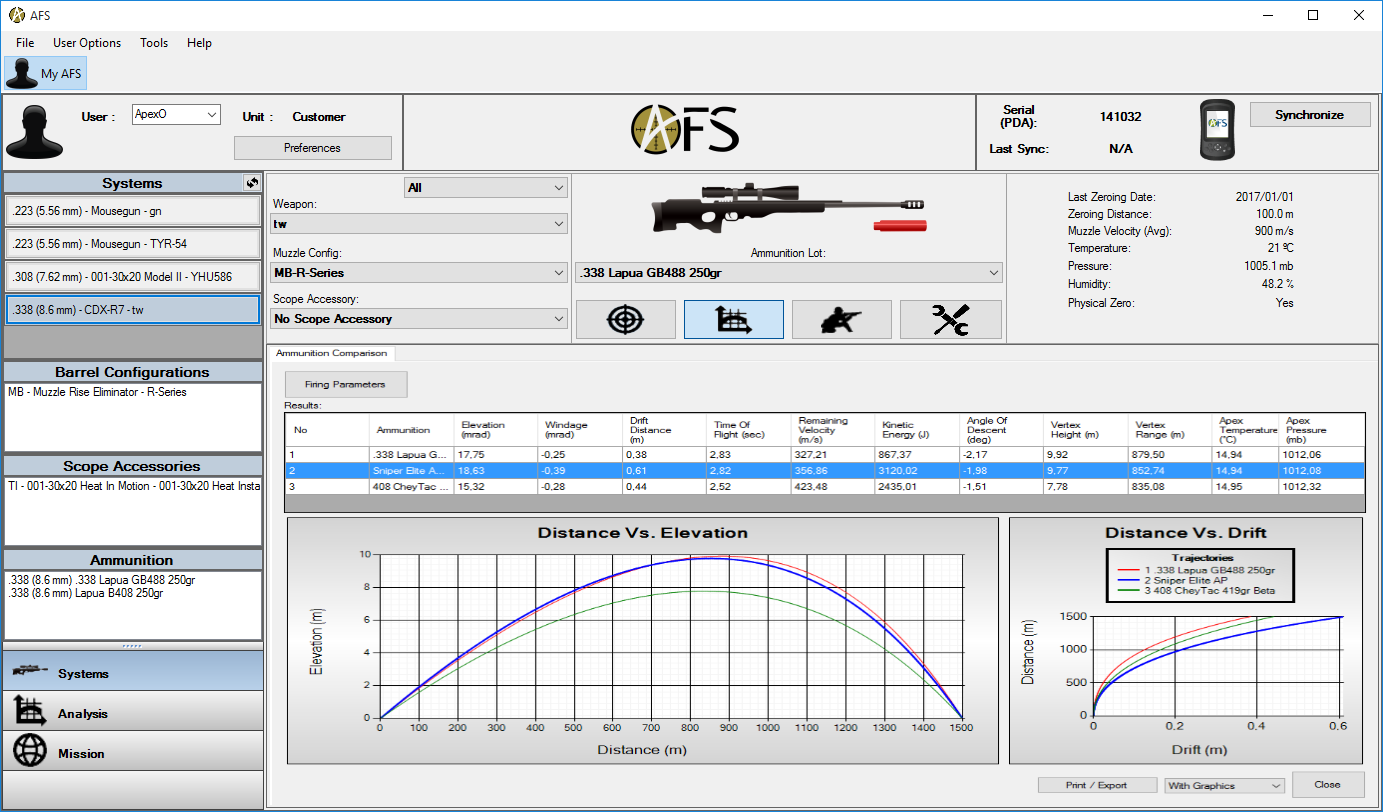Select results row 2 Sniper Elite
1383x812 pixels.
pos(824,470)
